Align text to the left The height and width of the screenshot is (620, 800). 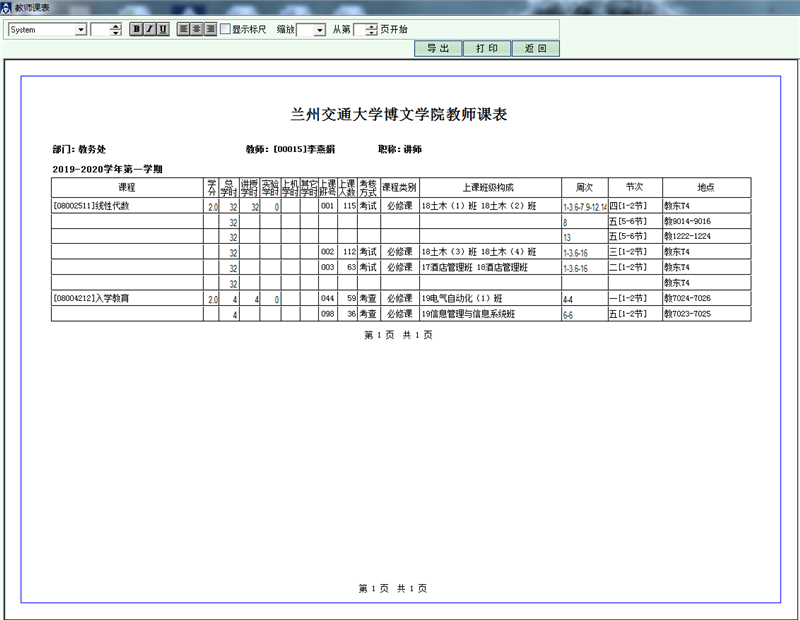click(184, 29)
